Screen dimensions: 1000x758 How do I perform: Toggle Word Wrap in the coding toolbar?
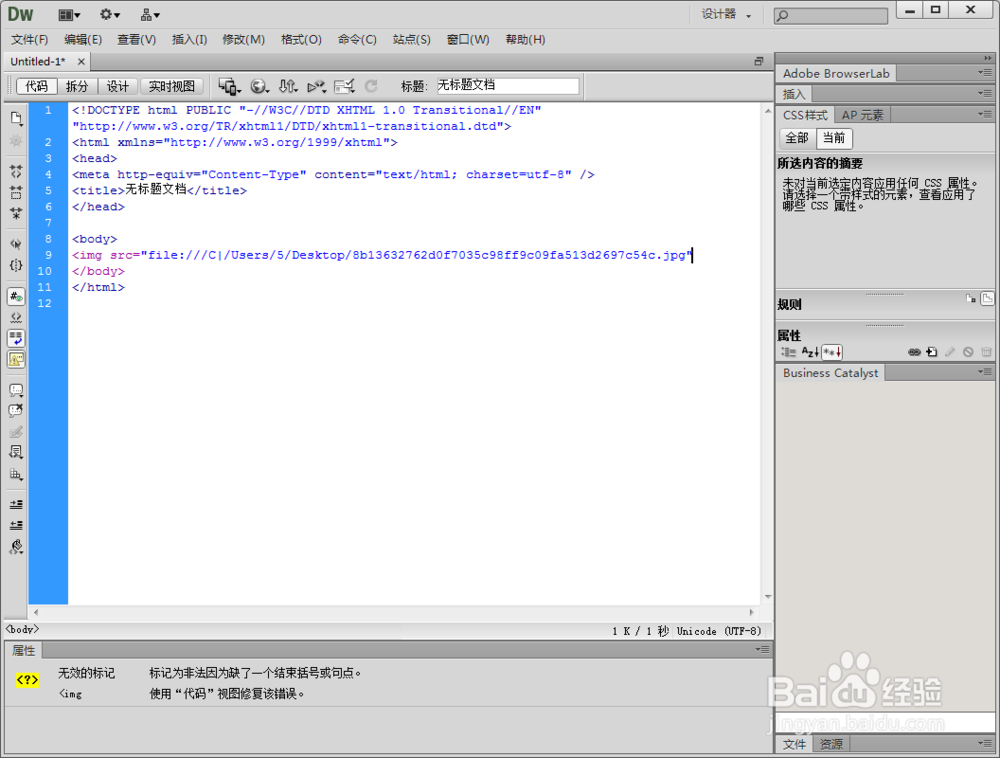[x=15, y=340]
